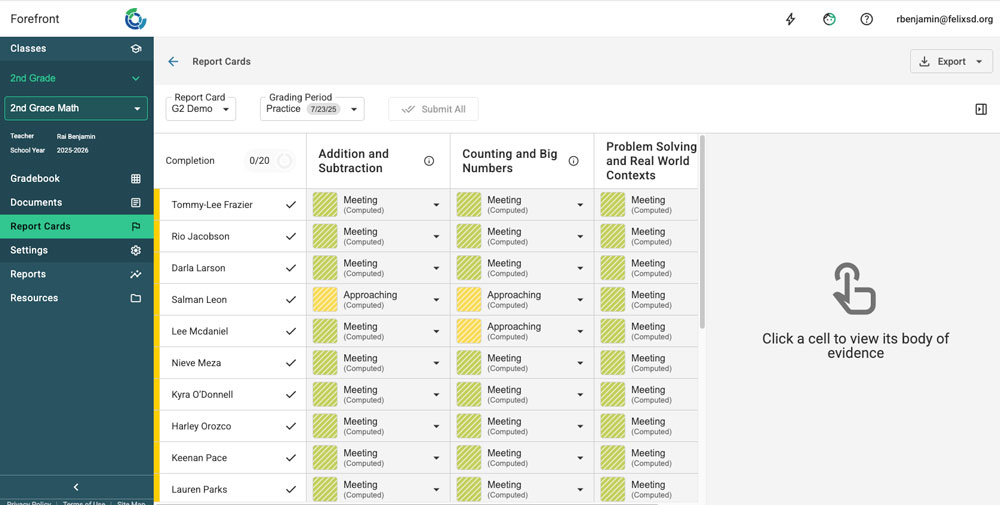
Task: Click the face icon in top header
Action: [829, 19]
